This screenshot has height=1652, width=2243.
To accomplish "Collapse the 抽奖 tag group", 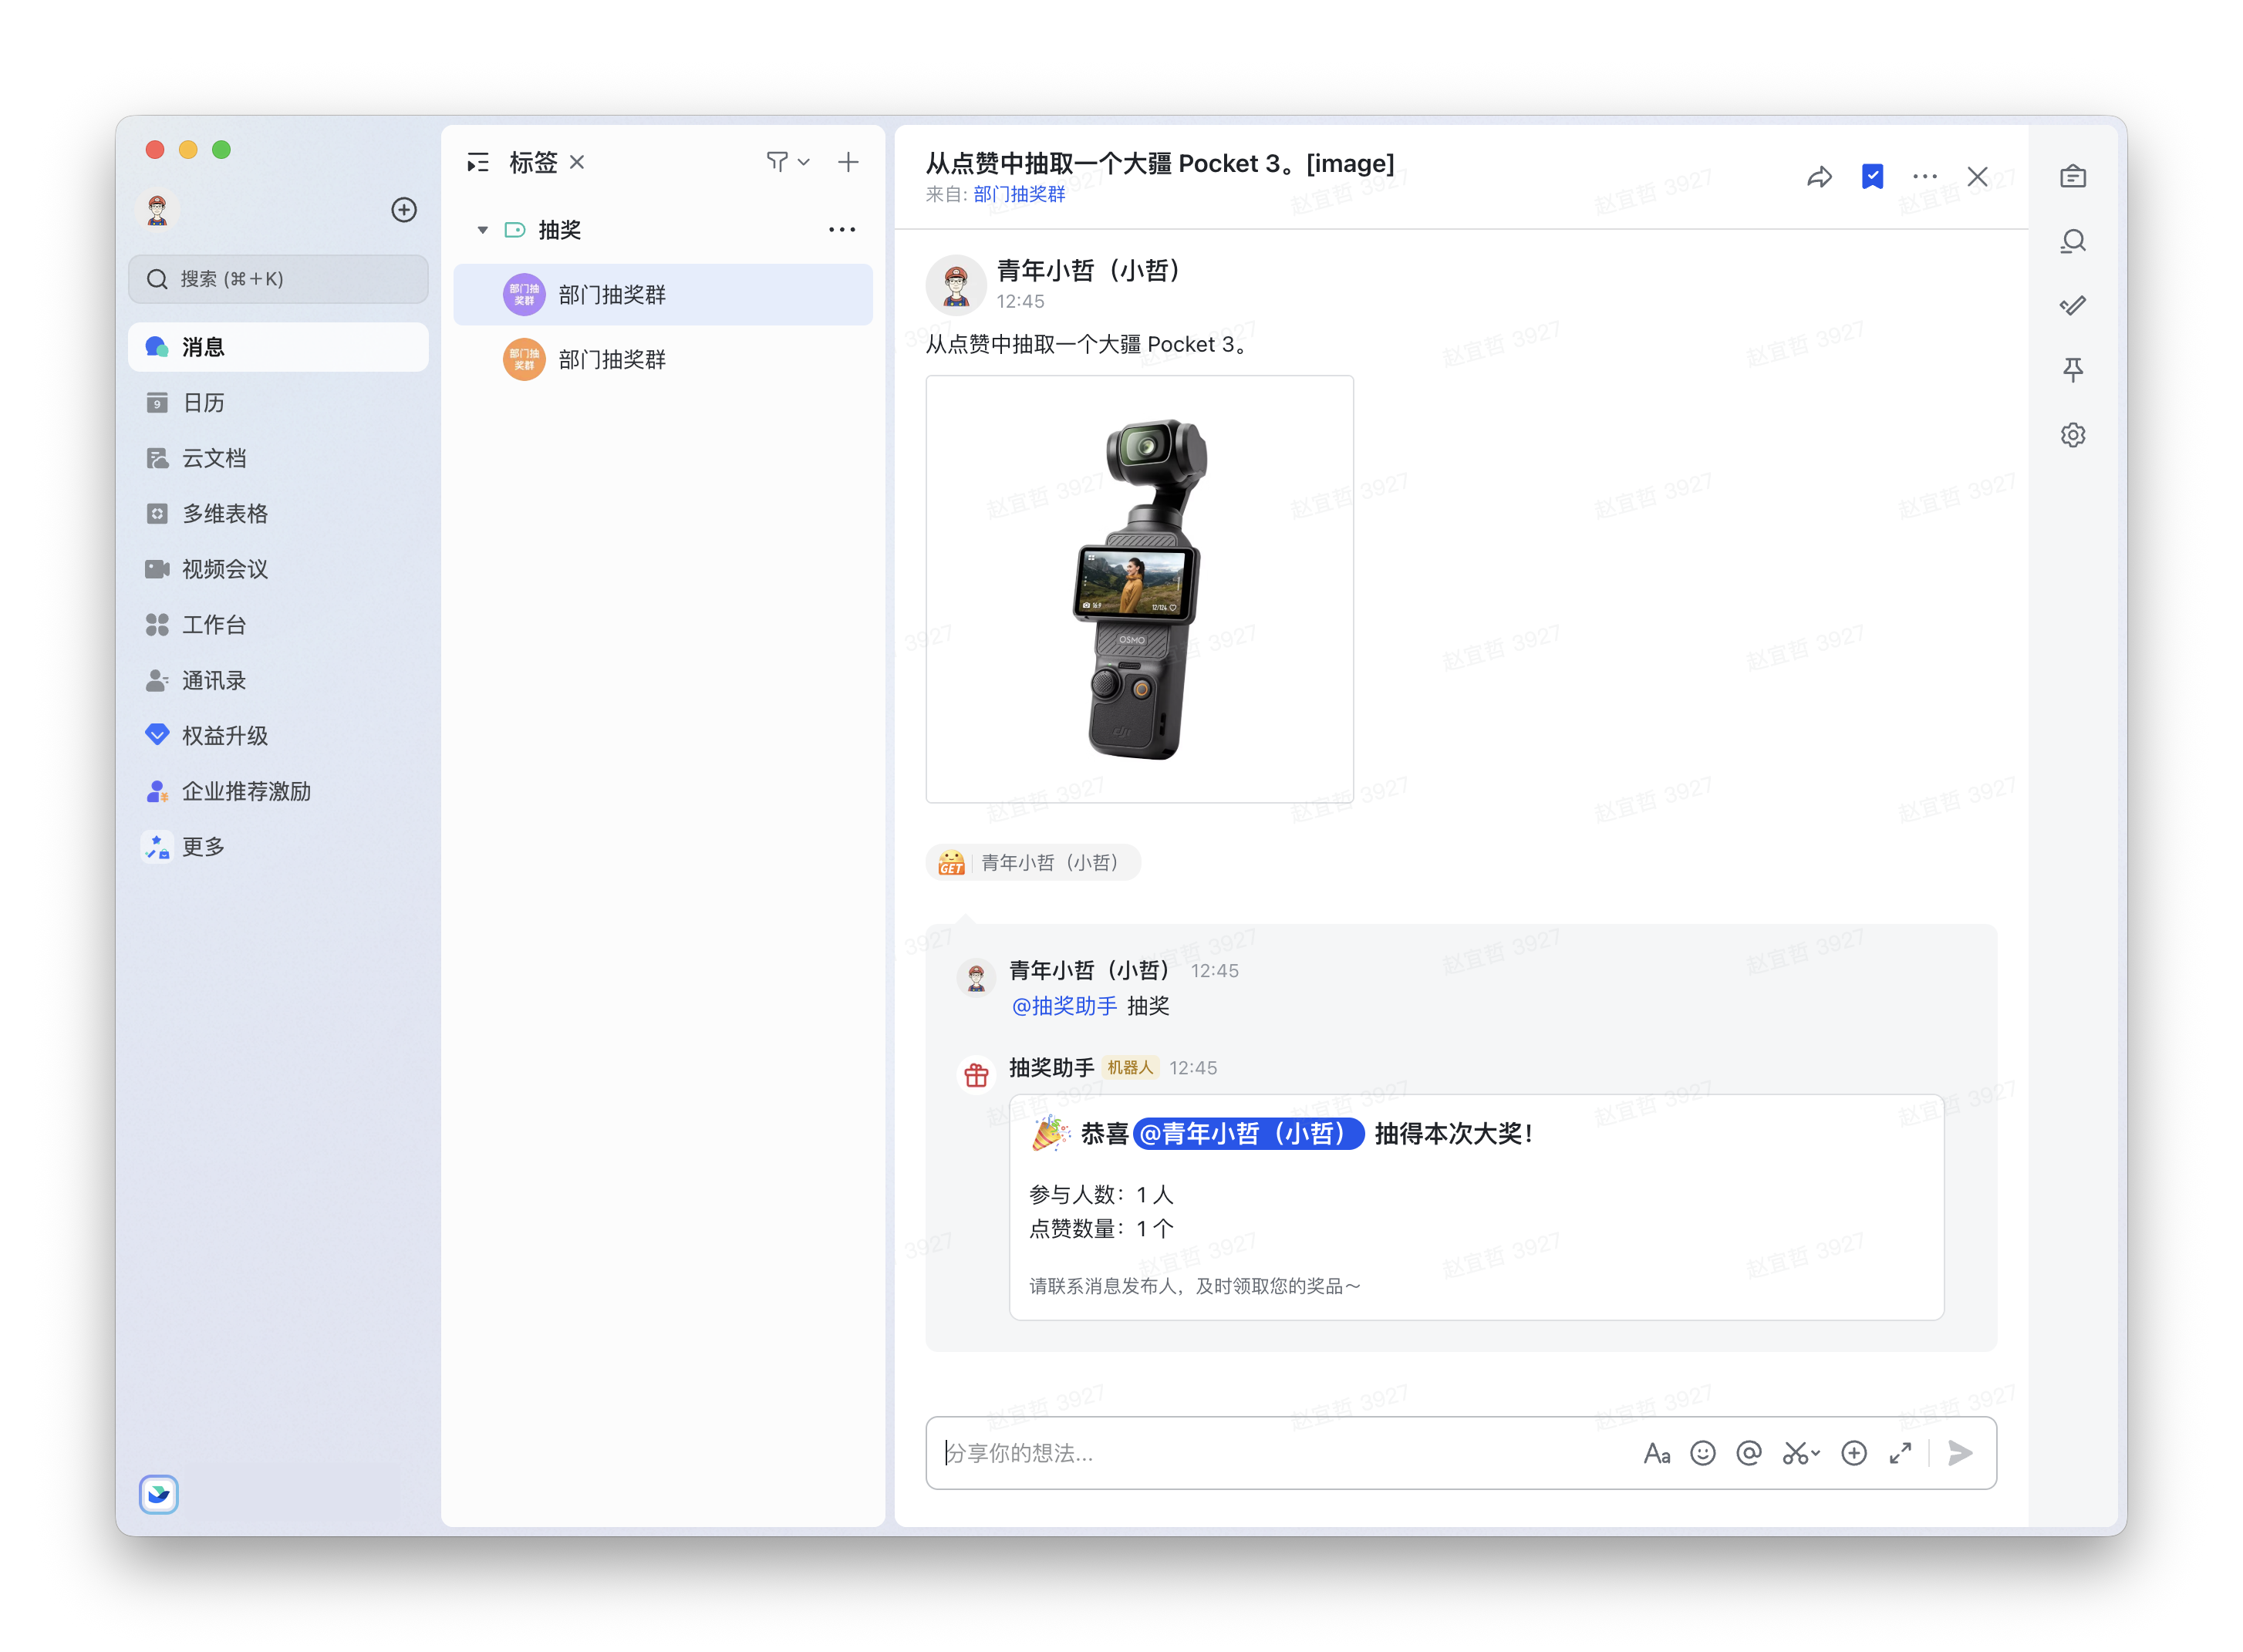I will [x=482, y=229].
